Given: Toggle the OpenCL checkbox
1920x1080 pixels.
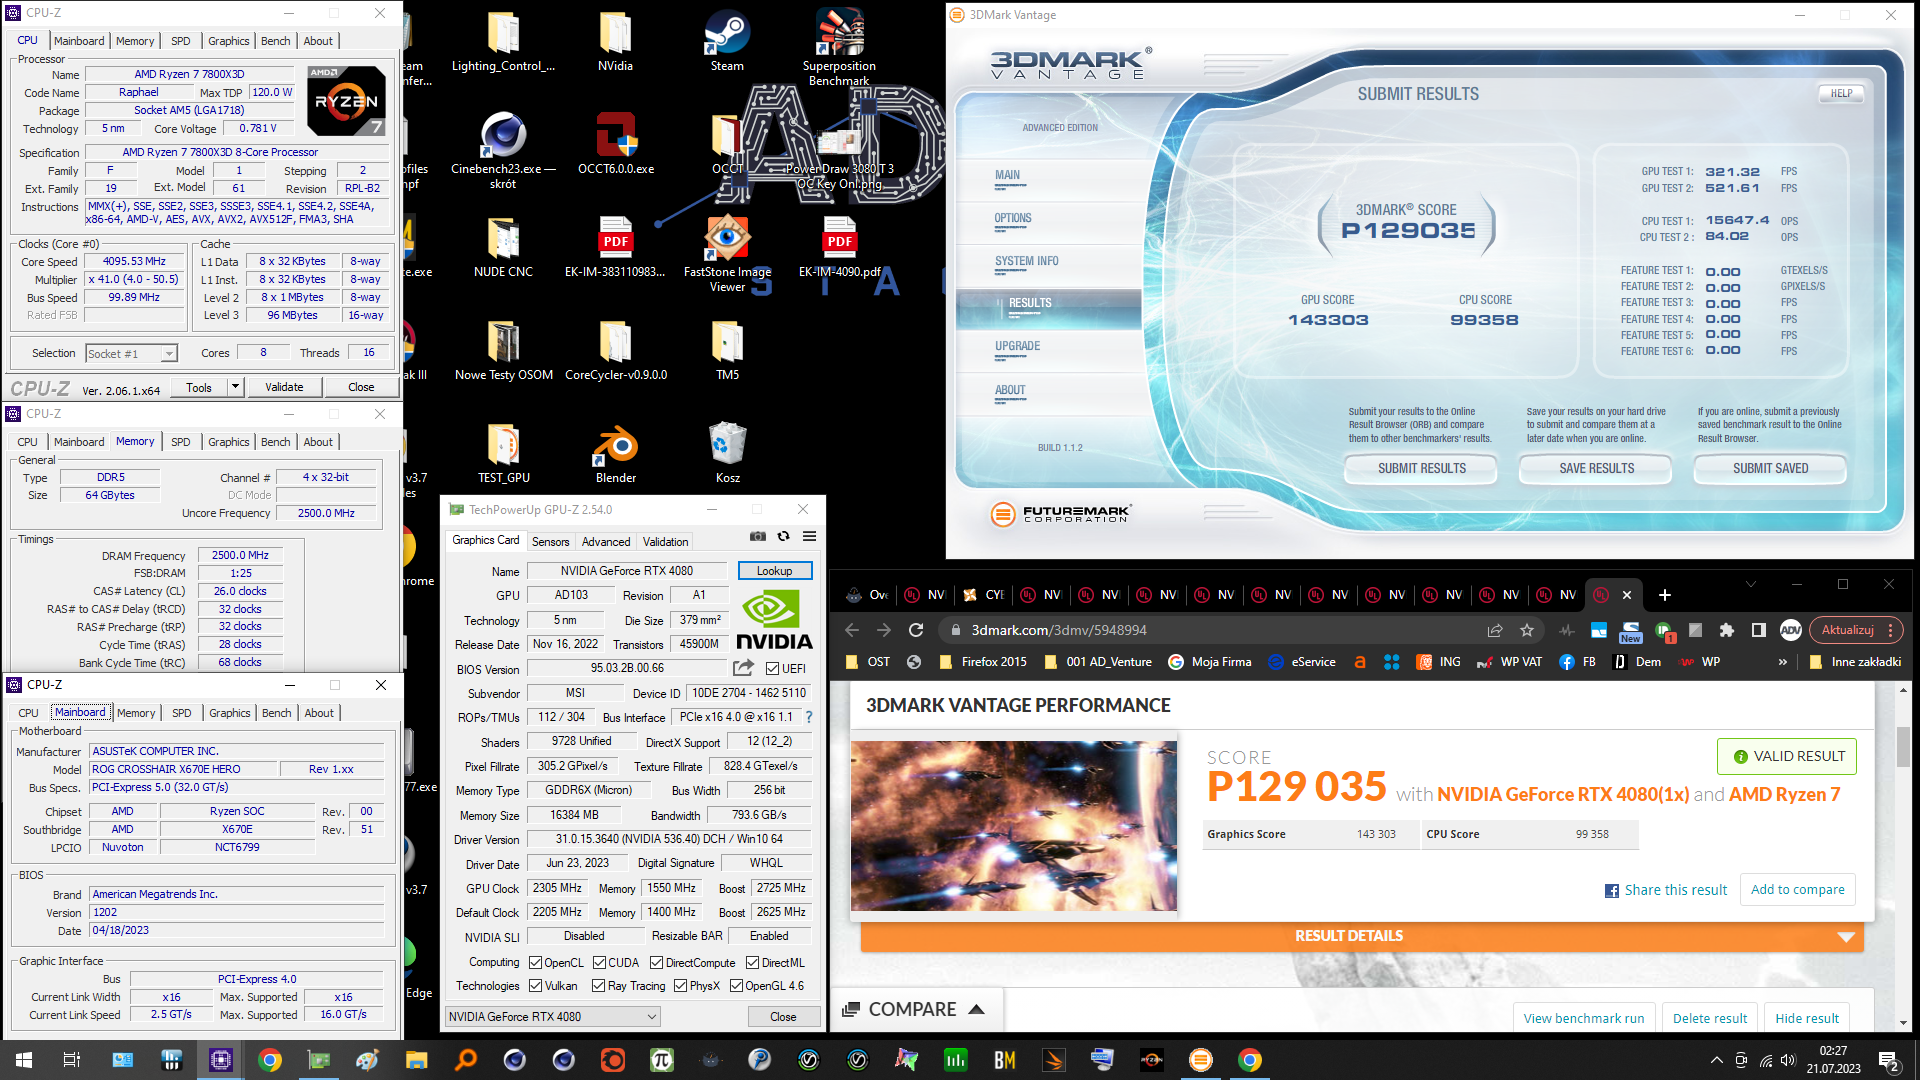Looking at the screenshot, I should pyautogui.click(x=536, y=963).
